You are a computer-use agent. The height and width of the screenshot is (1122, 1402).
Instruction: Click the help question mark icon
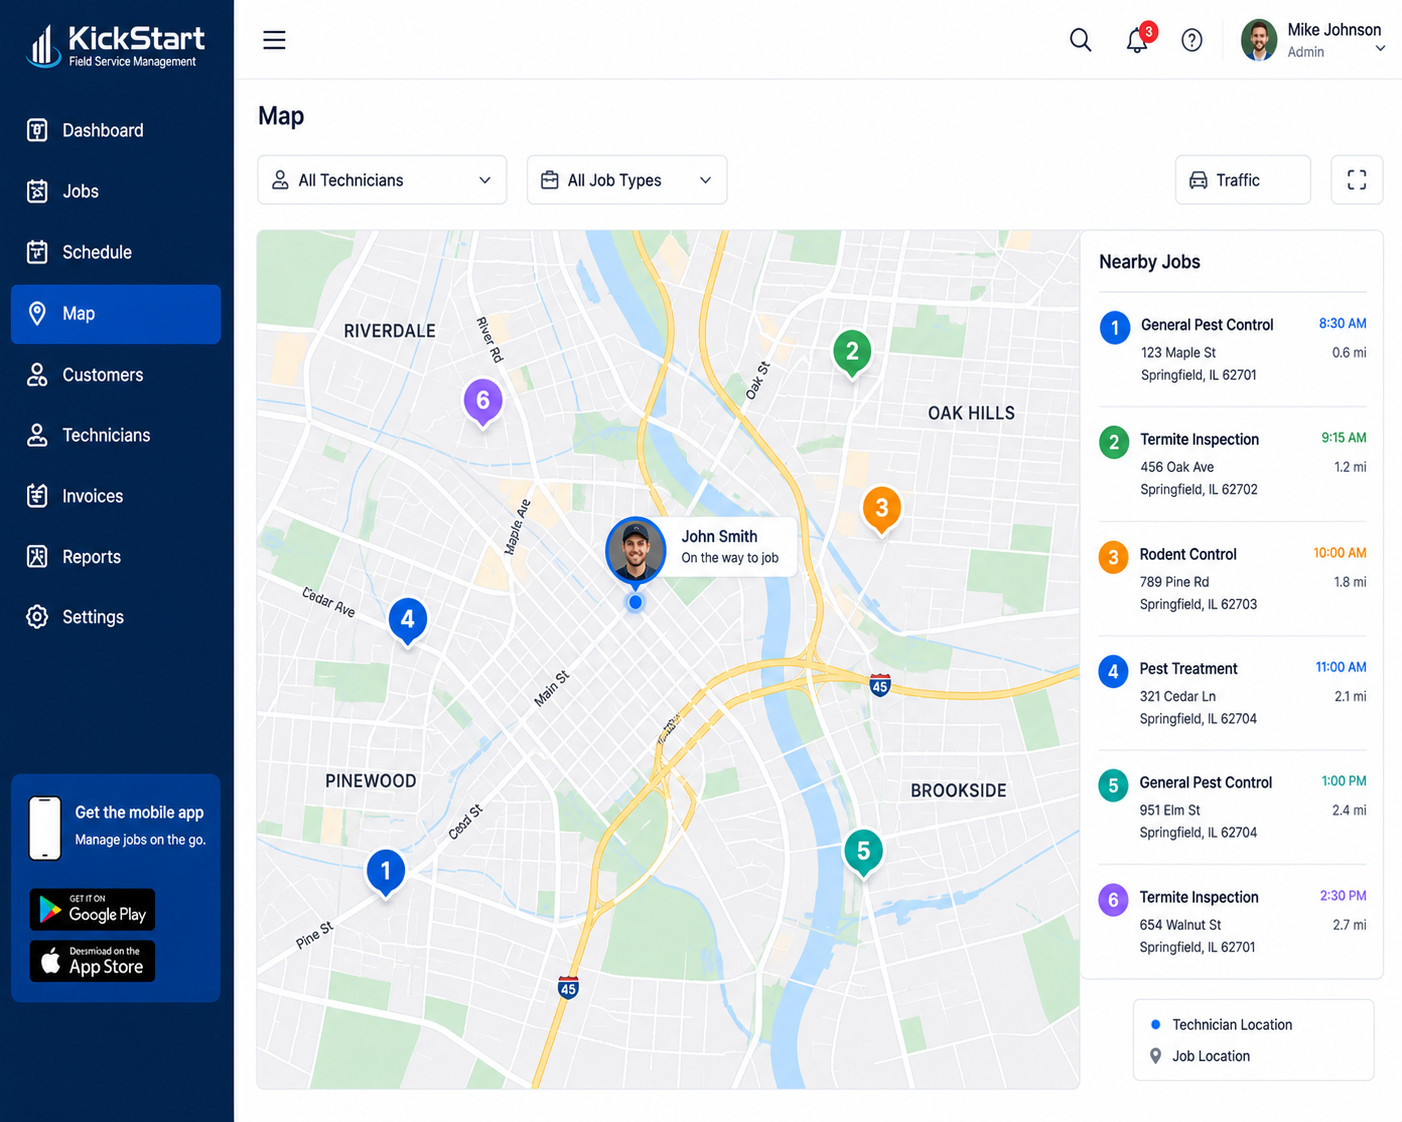(x=1191, y=40)
